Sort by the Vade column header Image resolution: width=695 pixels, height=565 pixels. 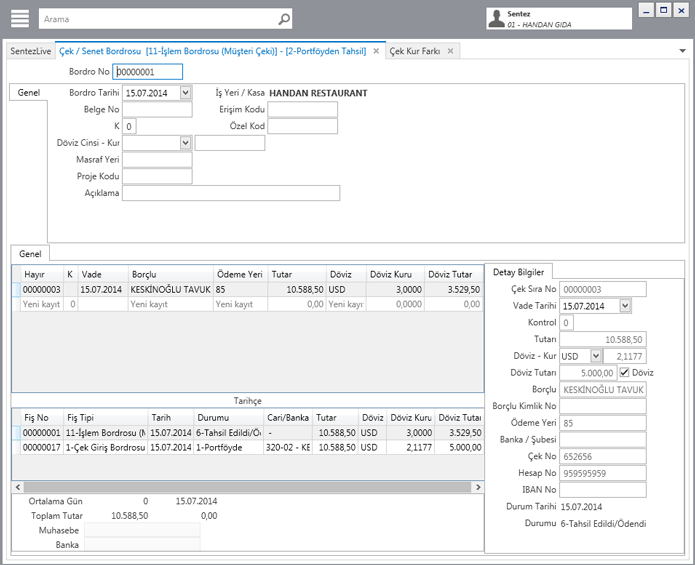coord(103,274)
